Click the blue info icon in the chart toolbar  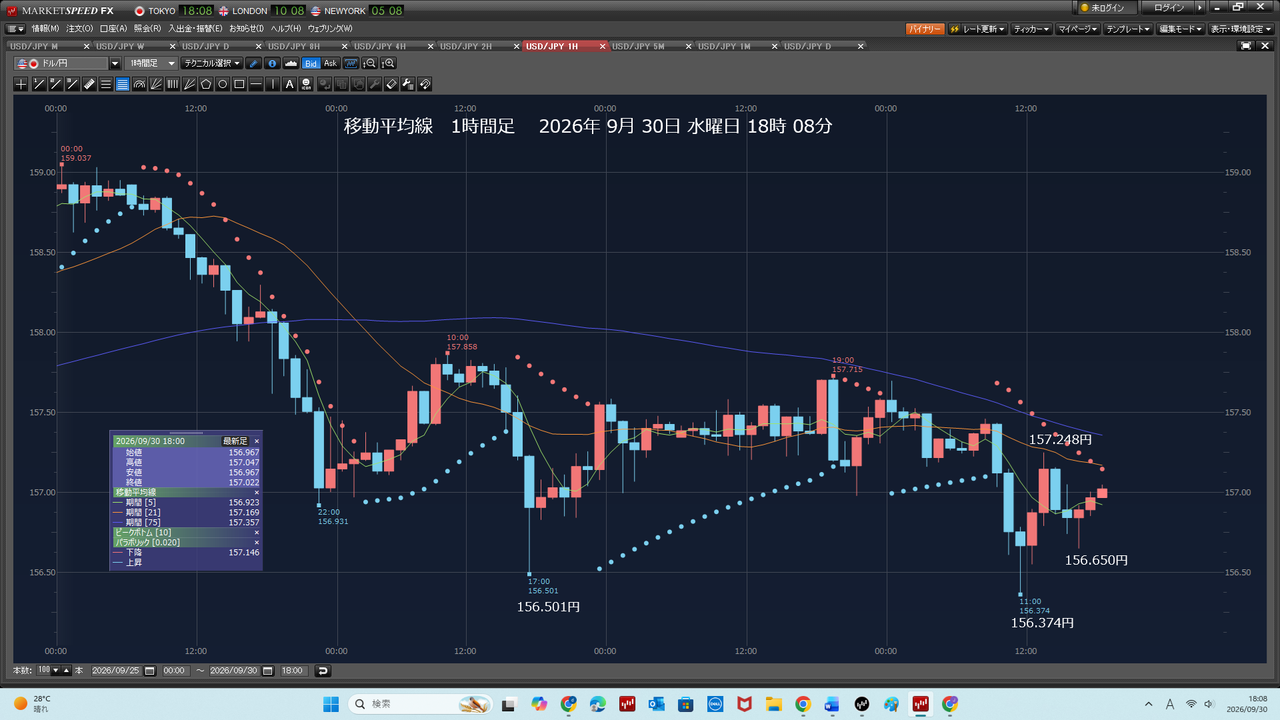[272, 63]
